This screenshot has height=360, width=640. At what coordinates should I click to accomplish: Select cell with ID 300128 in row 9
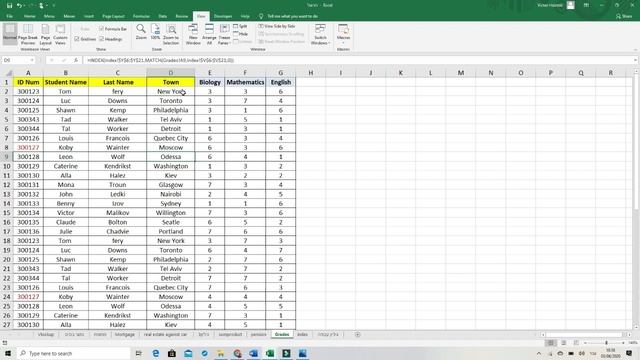(28, 157)
